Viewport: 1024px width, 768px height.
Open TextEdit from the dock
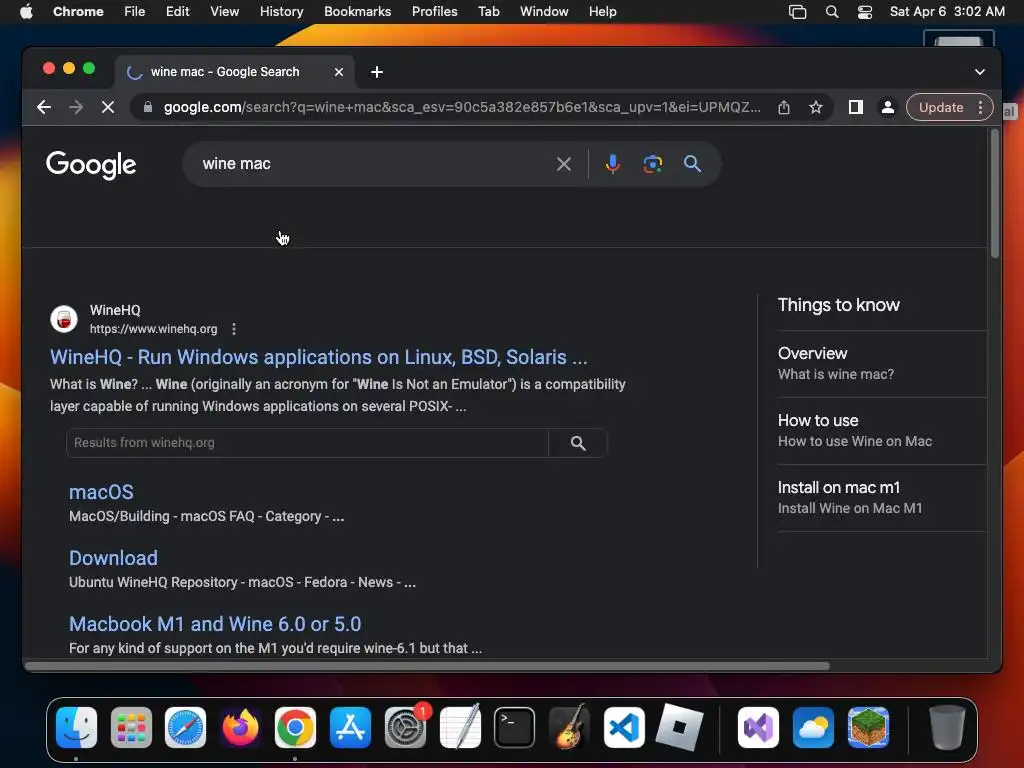pos(460,727)
